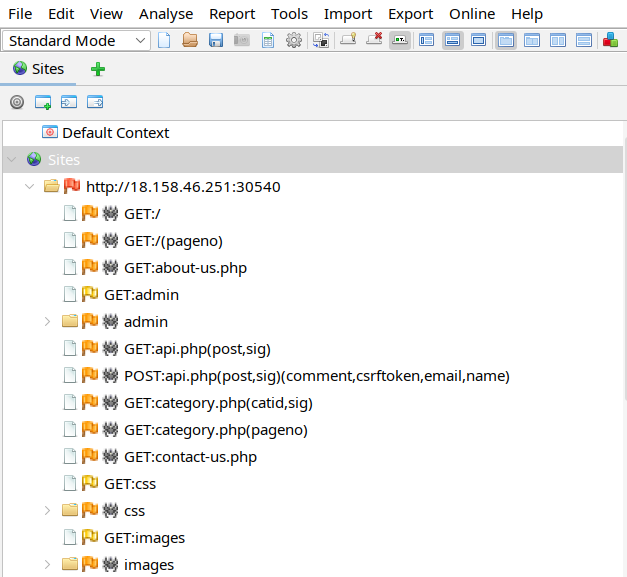The image size is (627, 577).
Task: Click the Export Context icon
Action: tap(95, 102)
